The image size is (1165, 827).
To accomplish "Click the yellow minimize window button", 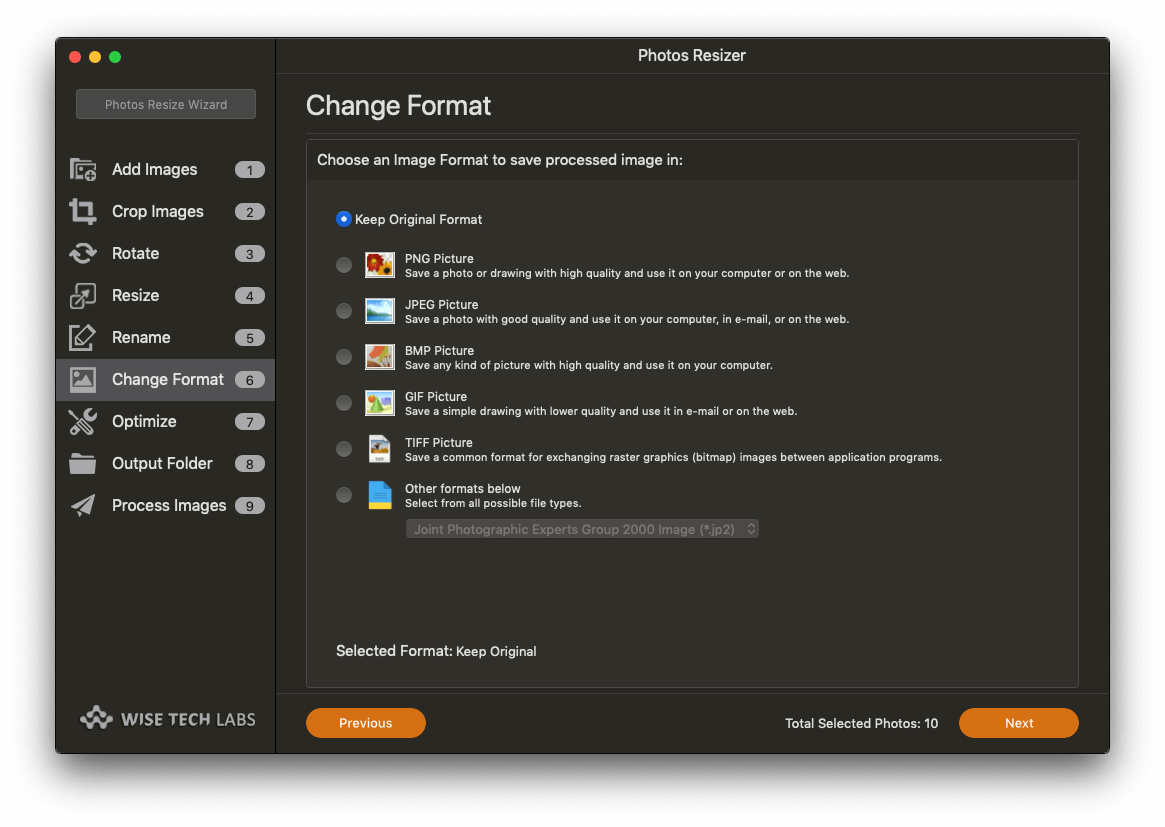I will 95,57.
